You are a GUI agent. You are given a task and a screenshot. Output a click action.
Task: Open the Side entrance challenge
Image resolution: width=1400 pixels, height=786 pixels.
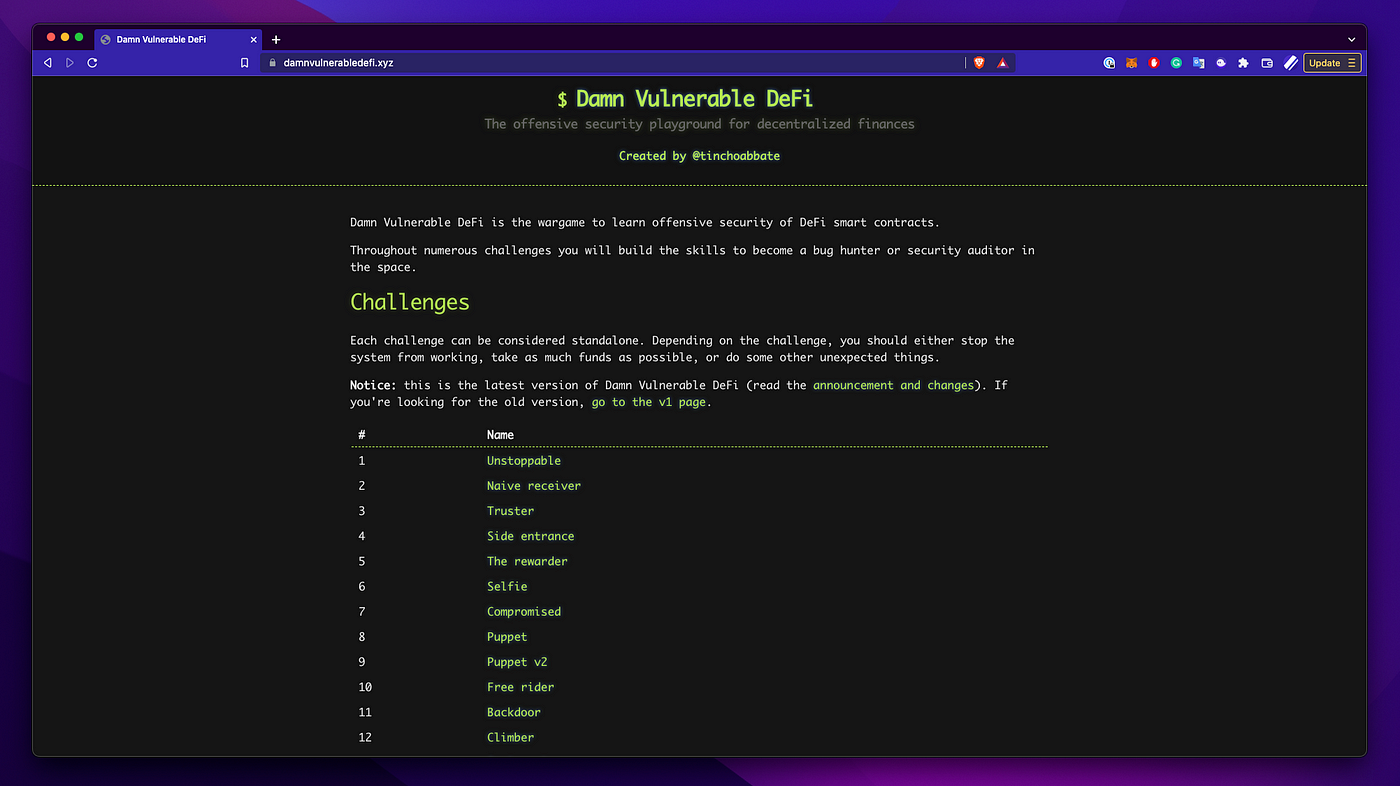point(531,536)
